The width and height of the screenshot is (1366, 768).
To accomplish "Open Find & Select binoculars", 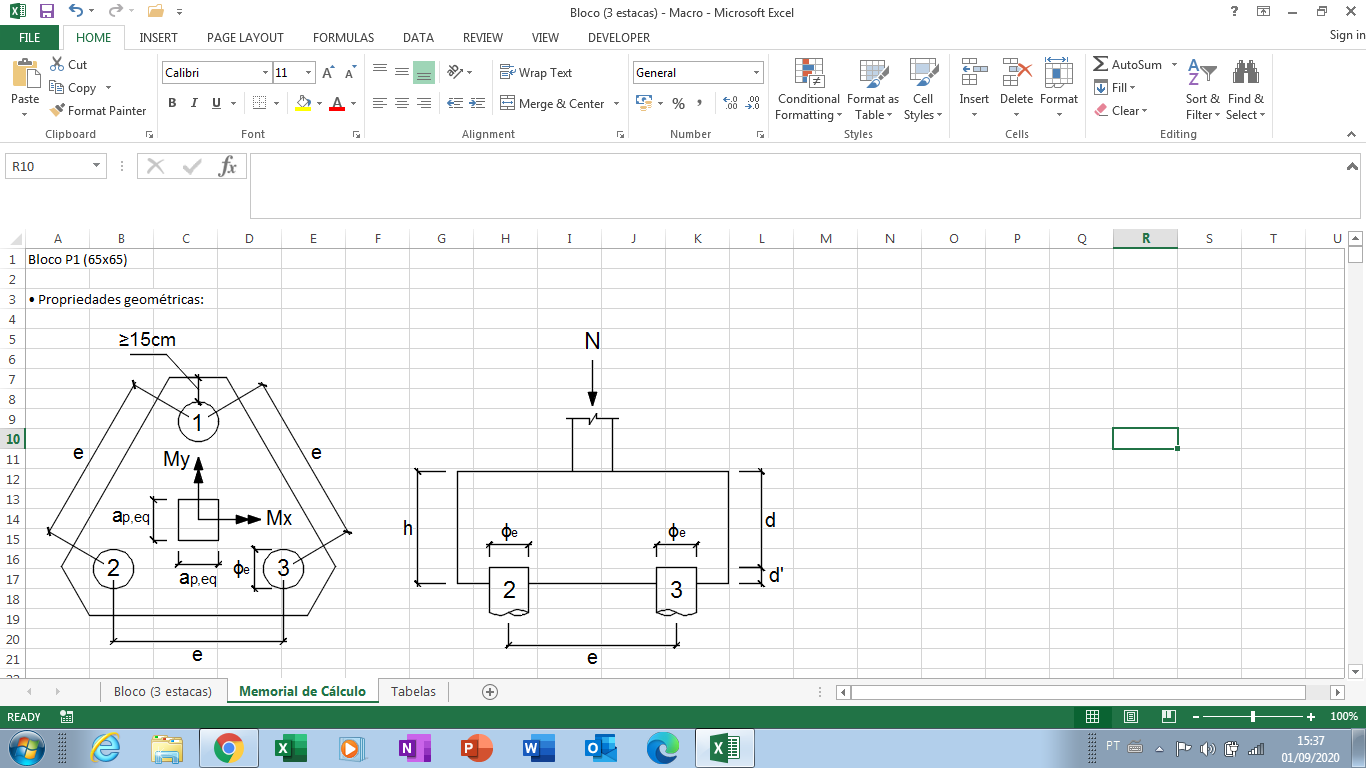I will pyautogui.click(x=1246, y=89).
